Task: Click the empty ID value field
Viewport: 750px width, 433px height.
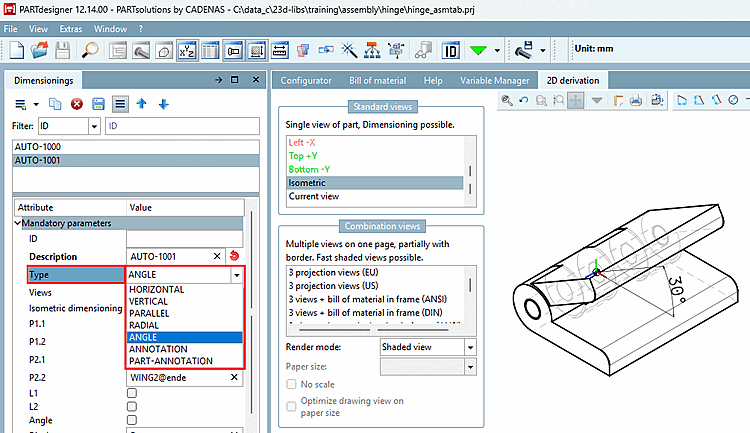Action: pos(185,239)
